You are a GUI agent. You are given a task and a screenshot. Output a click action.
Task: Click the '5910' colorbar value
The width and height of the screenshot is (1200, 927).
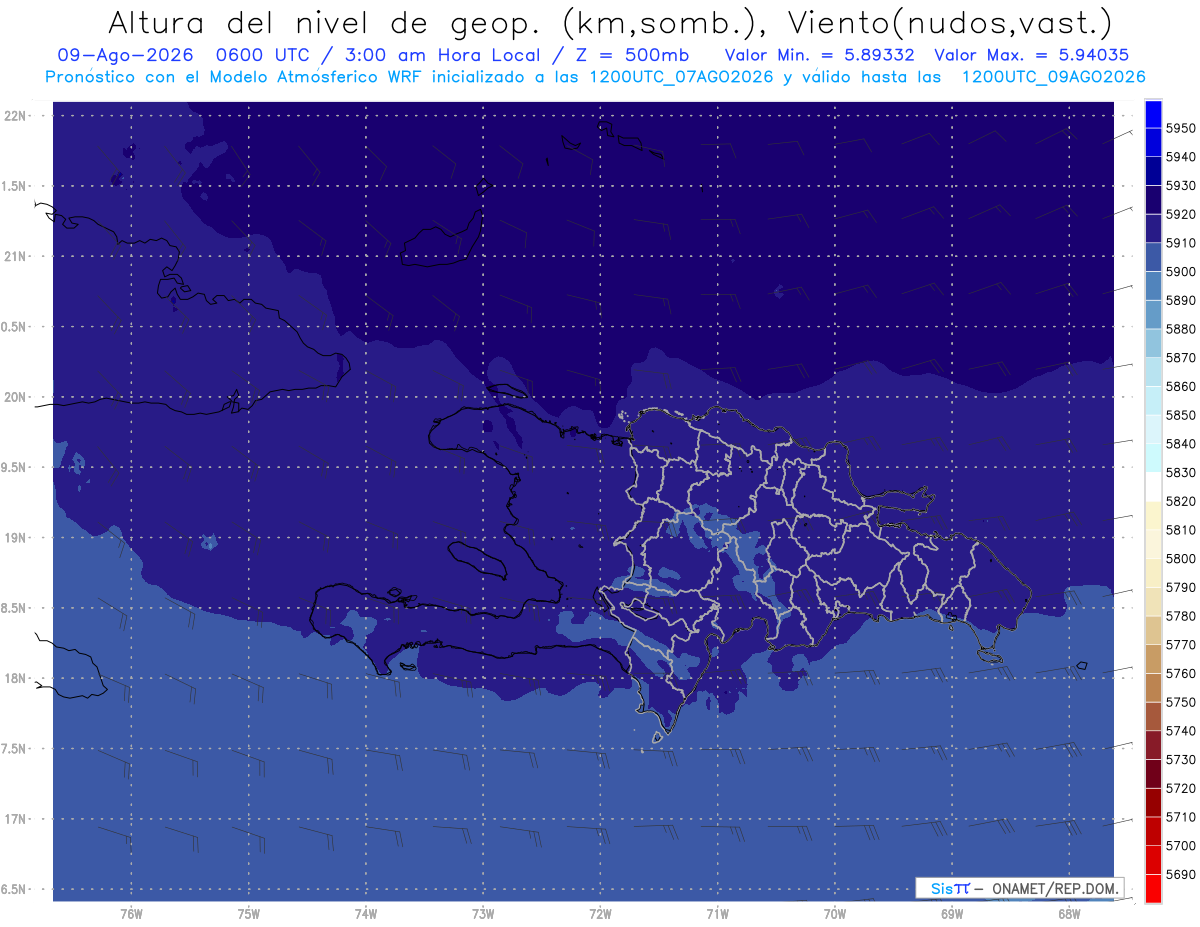point(1181,243)
